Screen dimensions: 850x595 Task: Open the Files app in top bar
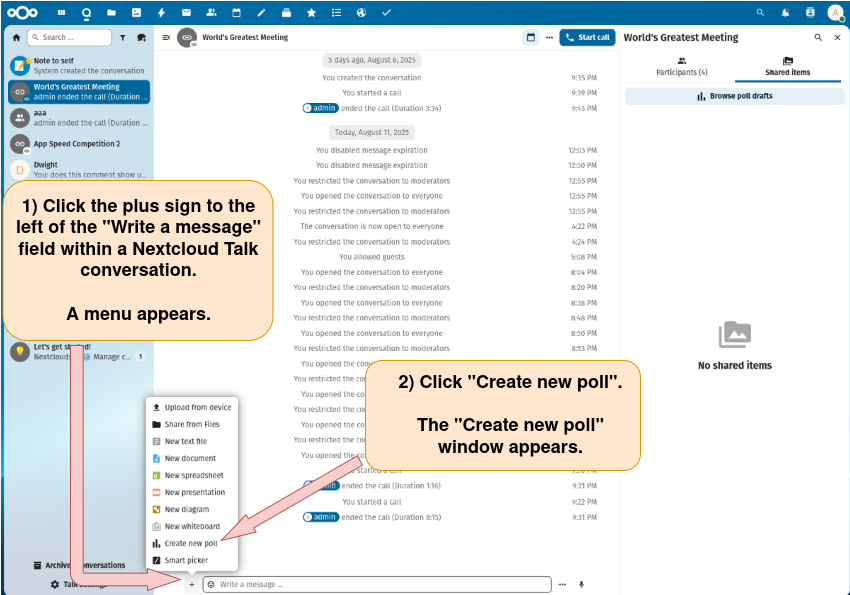click(110, 12)
